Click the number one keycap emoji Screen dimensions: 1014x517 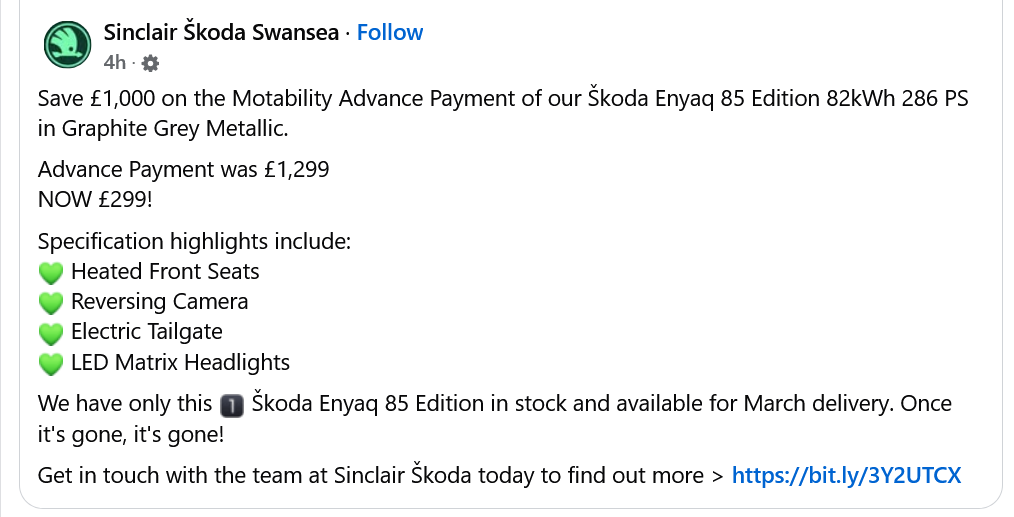point(231,405)
